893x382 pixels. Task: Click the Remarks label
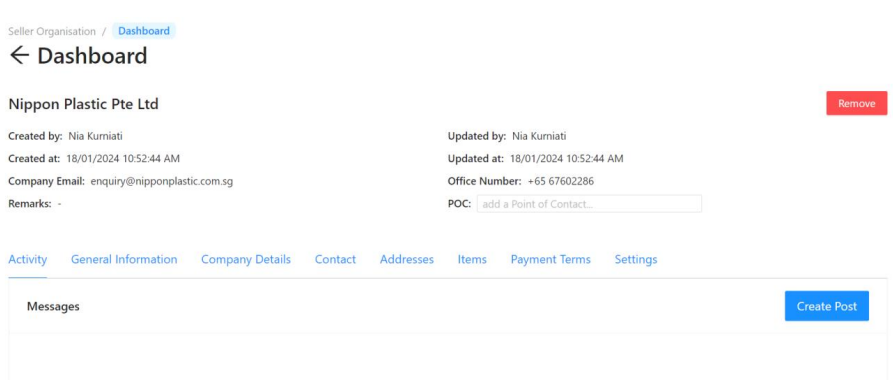coord(30,204)
